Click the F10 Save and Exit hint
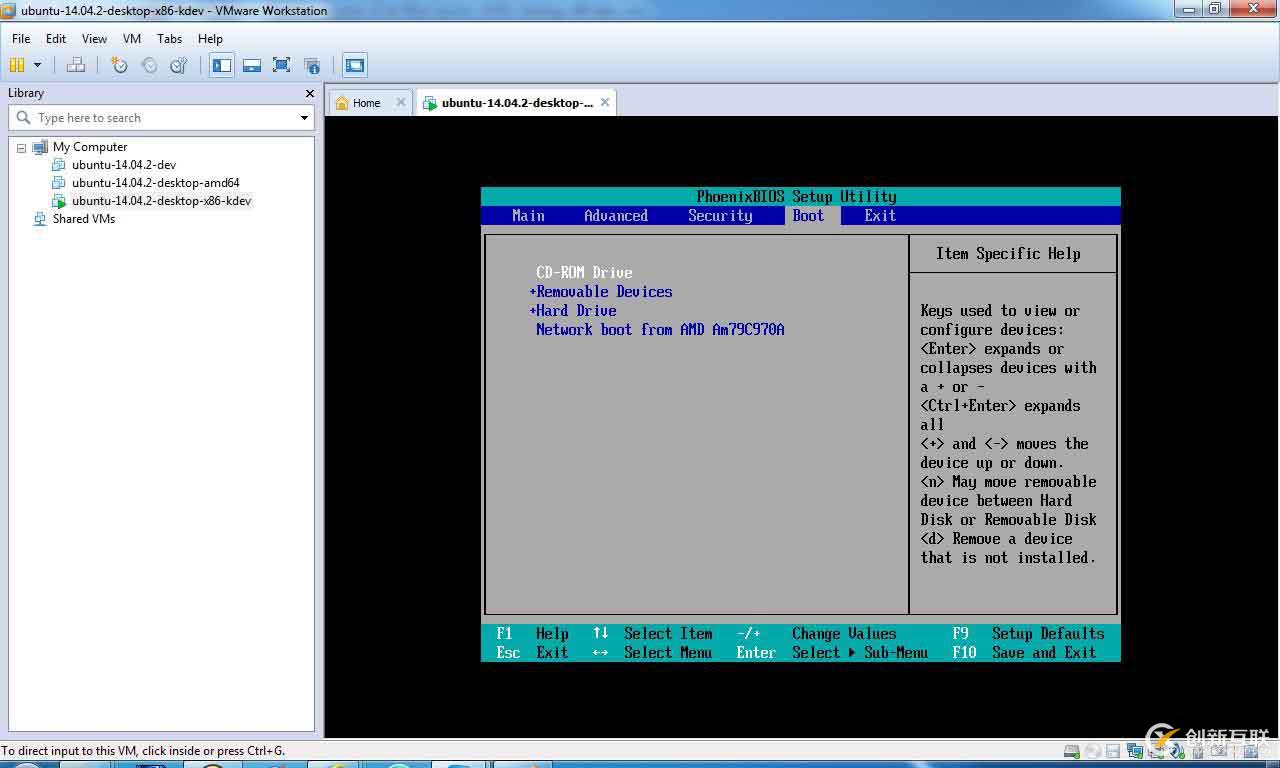 pyautogui.click(x=1024, y=653)
